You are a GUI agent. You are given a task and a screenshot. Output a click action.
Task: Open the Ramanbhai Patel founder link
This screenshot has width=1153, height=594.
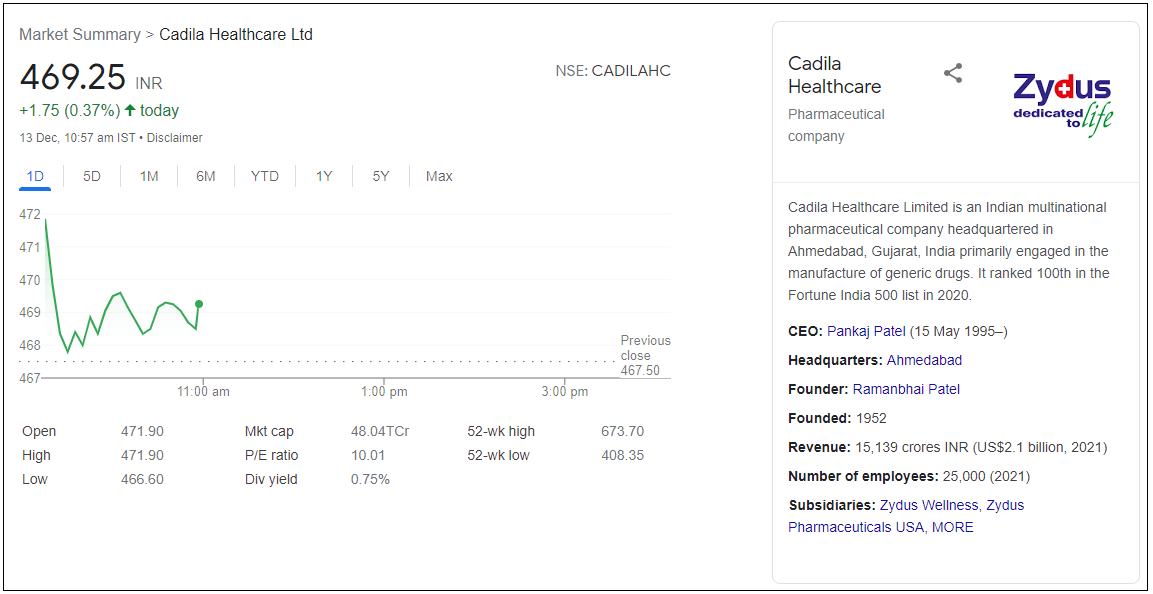(x=907, y=389)
